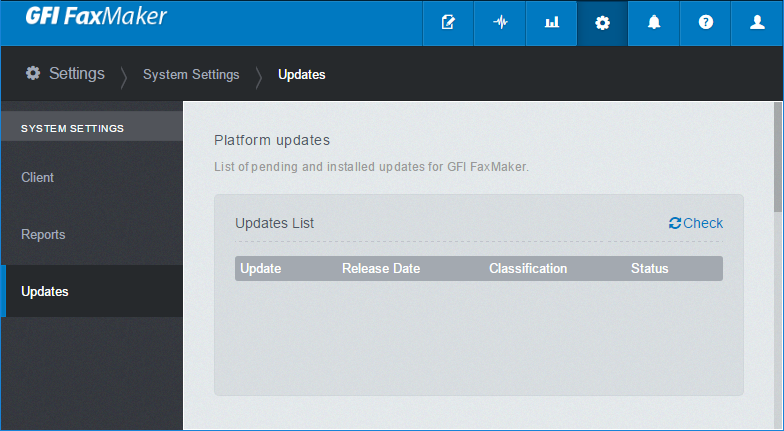
Task: Click the refresh icon next to Check
Action: pos(675,224)
